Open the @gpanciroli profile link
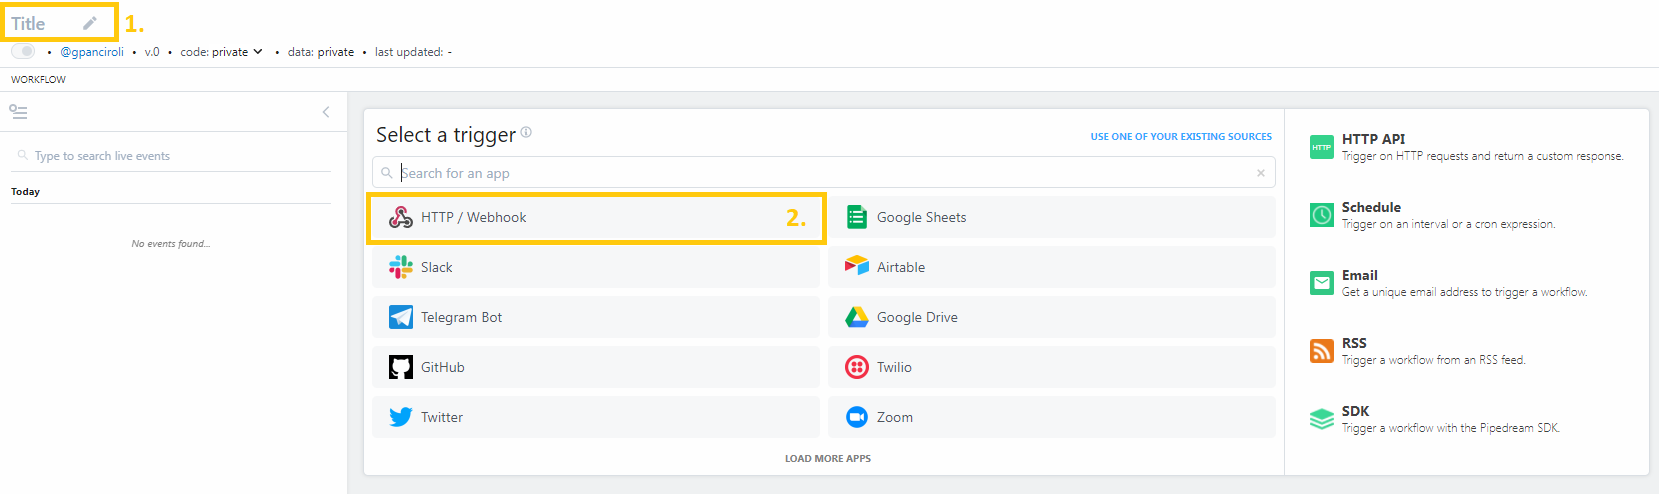The width and height of the screenshot is (1659, 494). pyautogui.click(x=92, y=52)
